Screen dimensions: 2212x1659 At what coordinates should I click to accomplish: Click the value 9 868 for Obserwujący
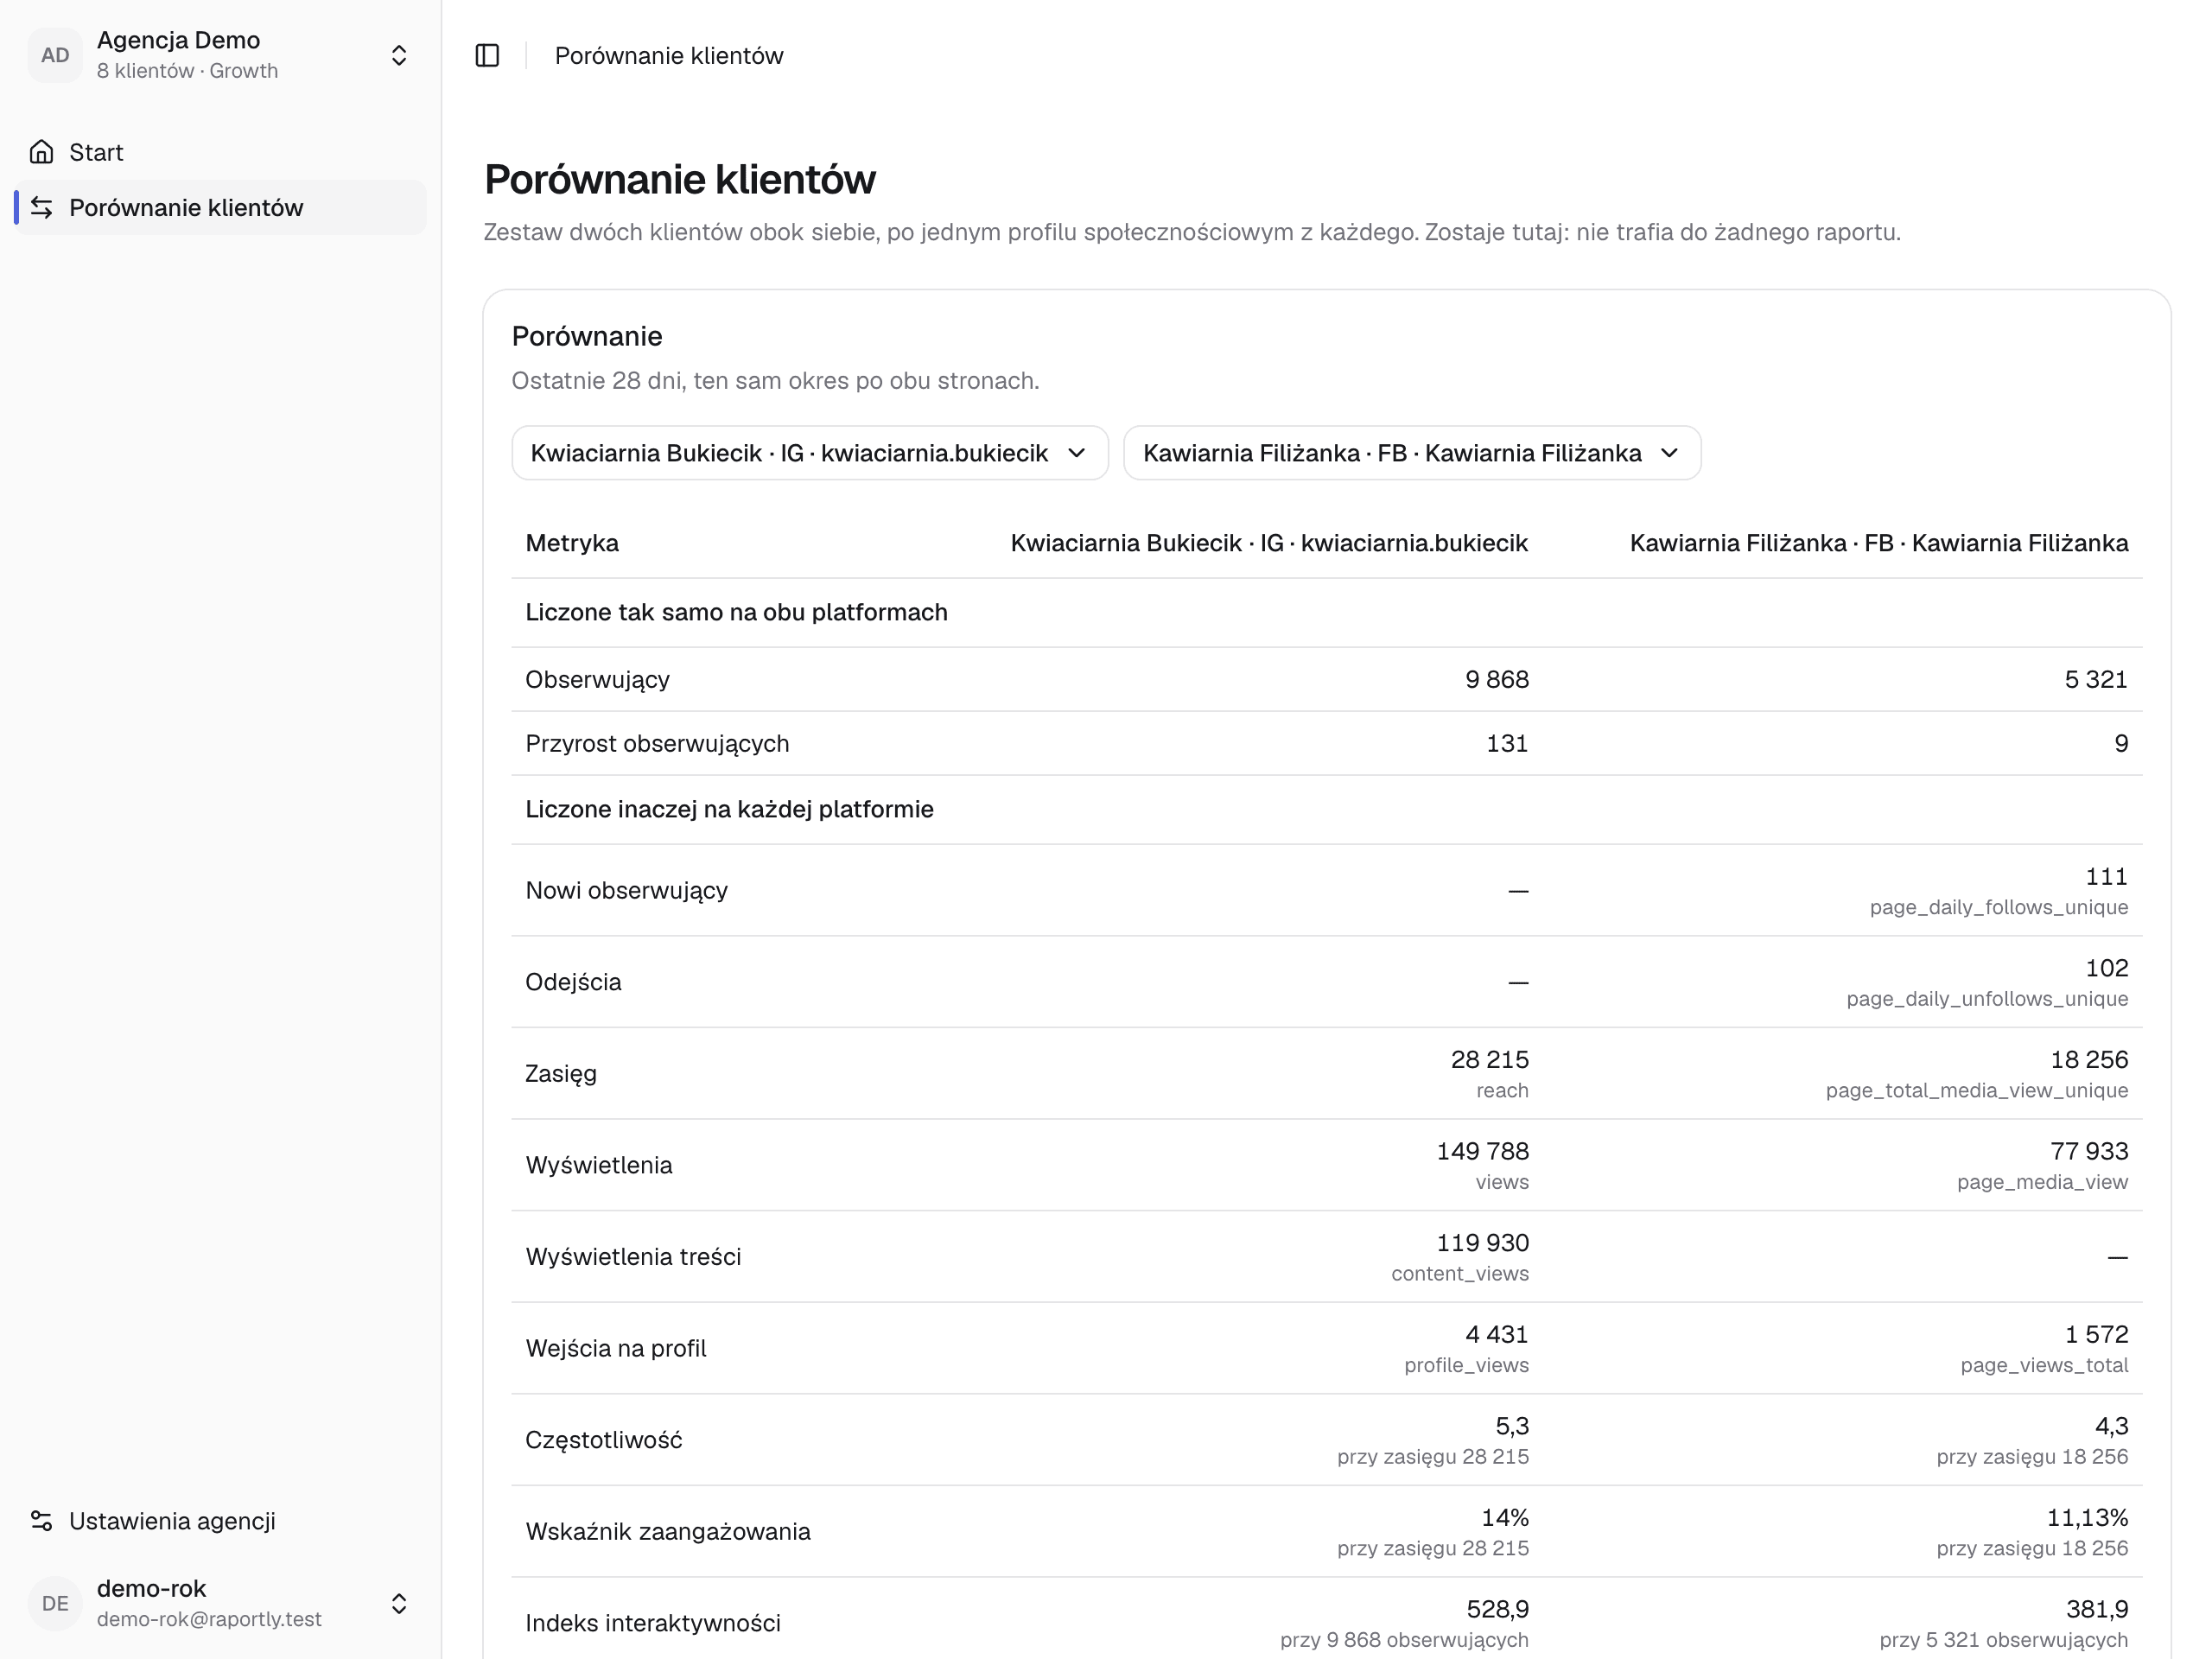point(1497,680)
